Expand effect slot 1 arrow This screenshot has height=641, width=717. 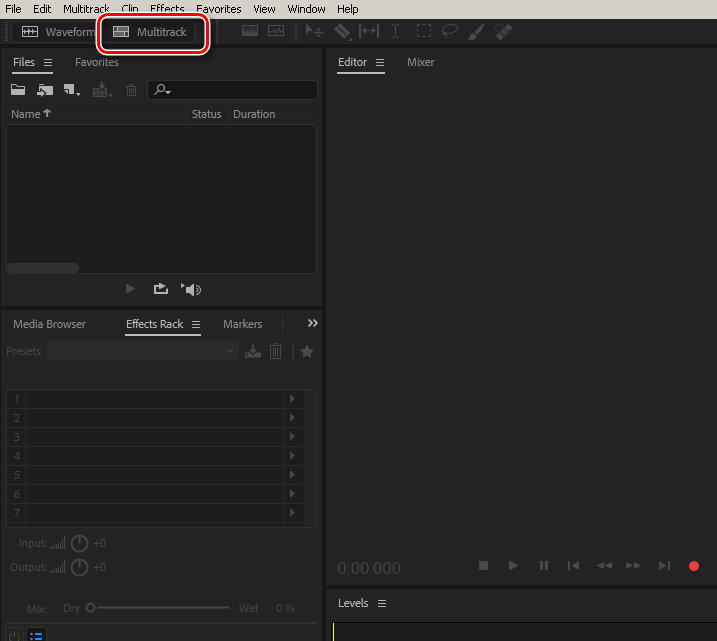coord(293,399)
